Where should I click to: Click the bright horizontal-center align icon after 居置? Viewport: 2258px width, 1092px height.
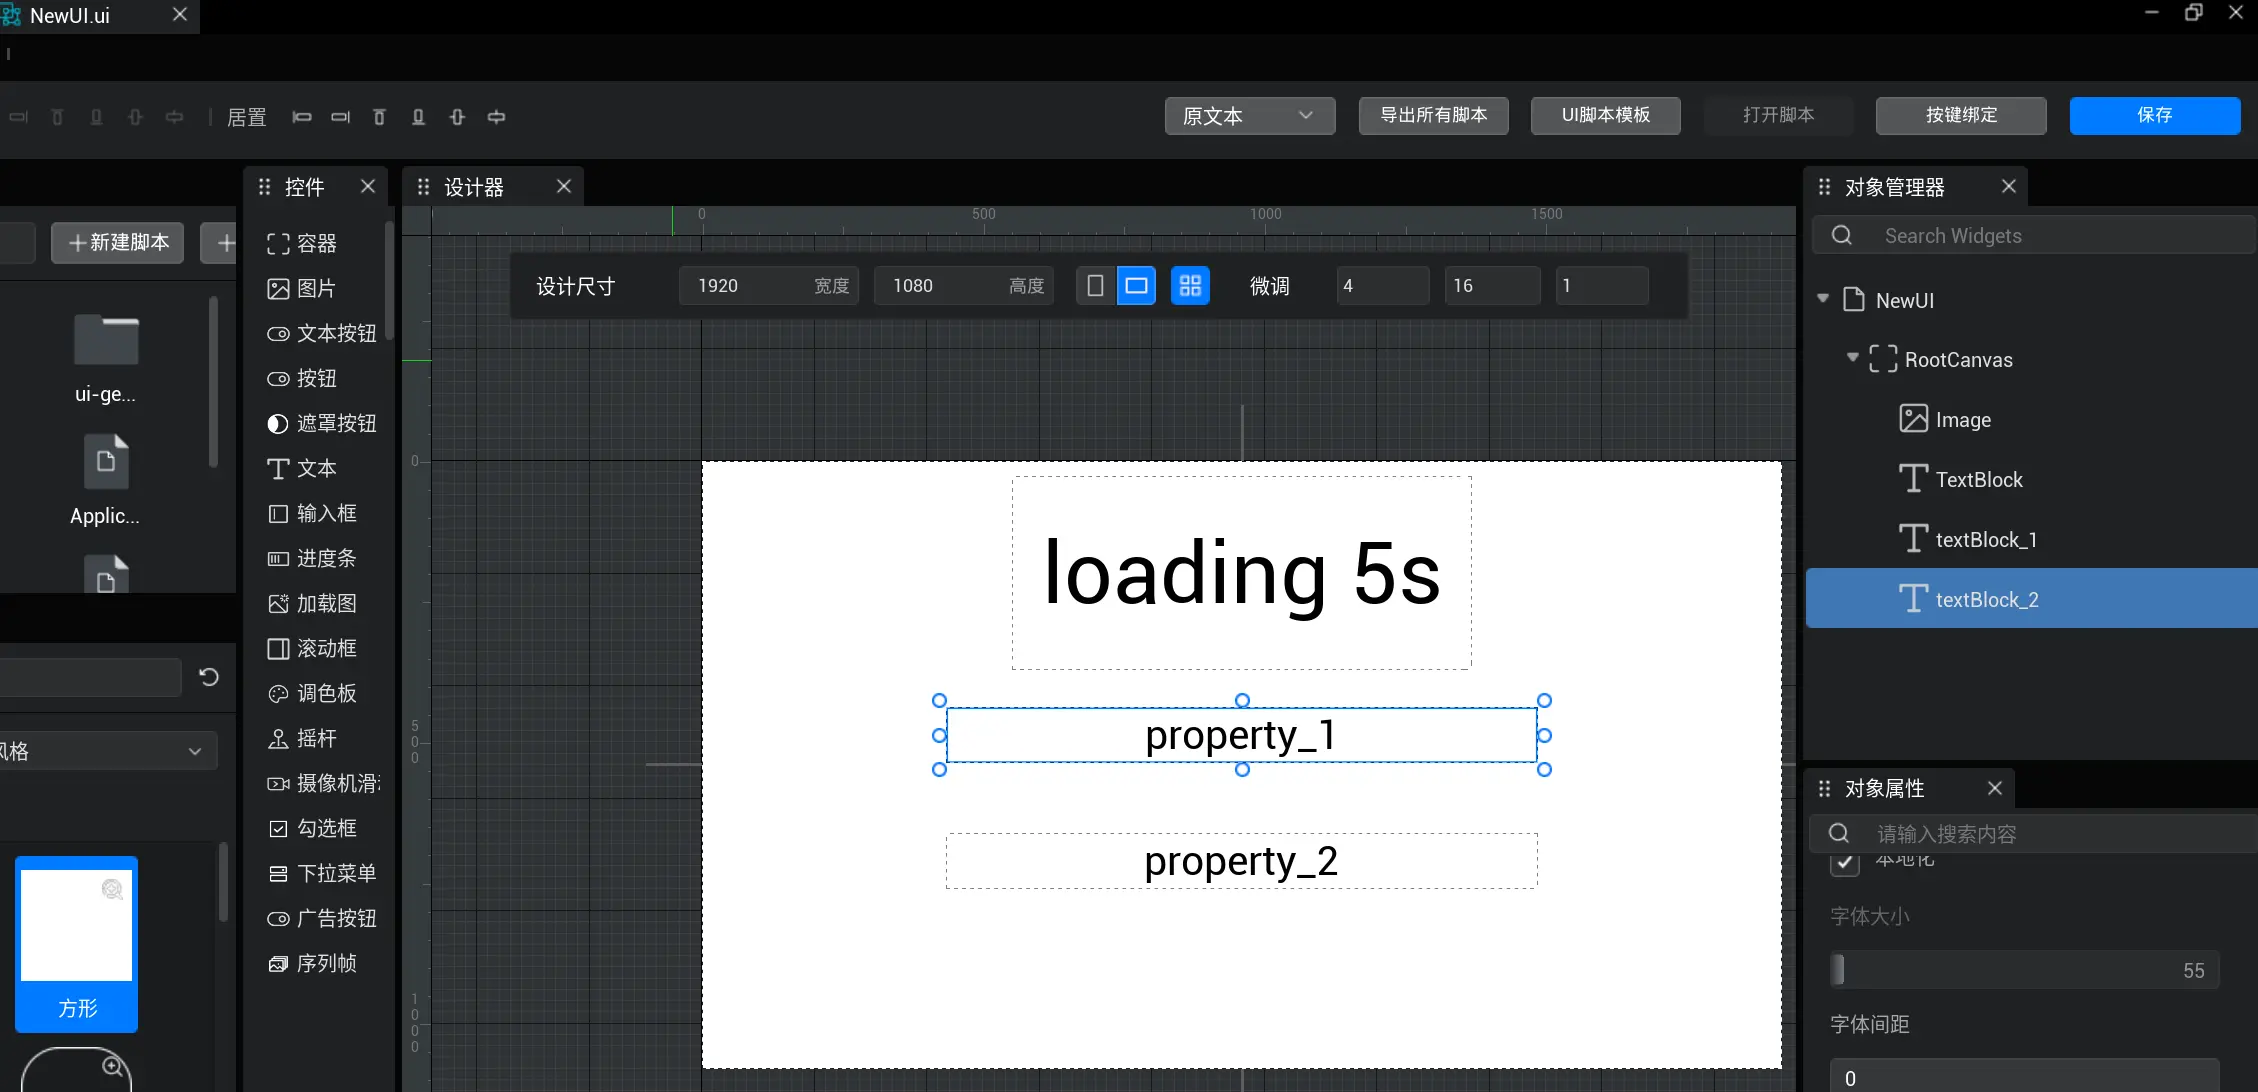(x=496, y=117)
